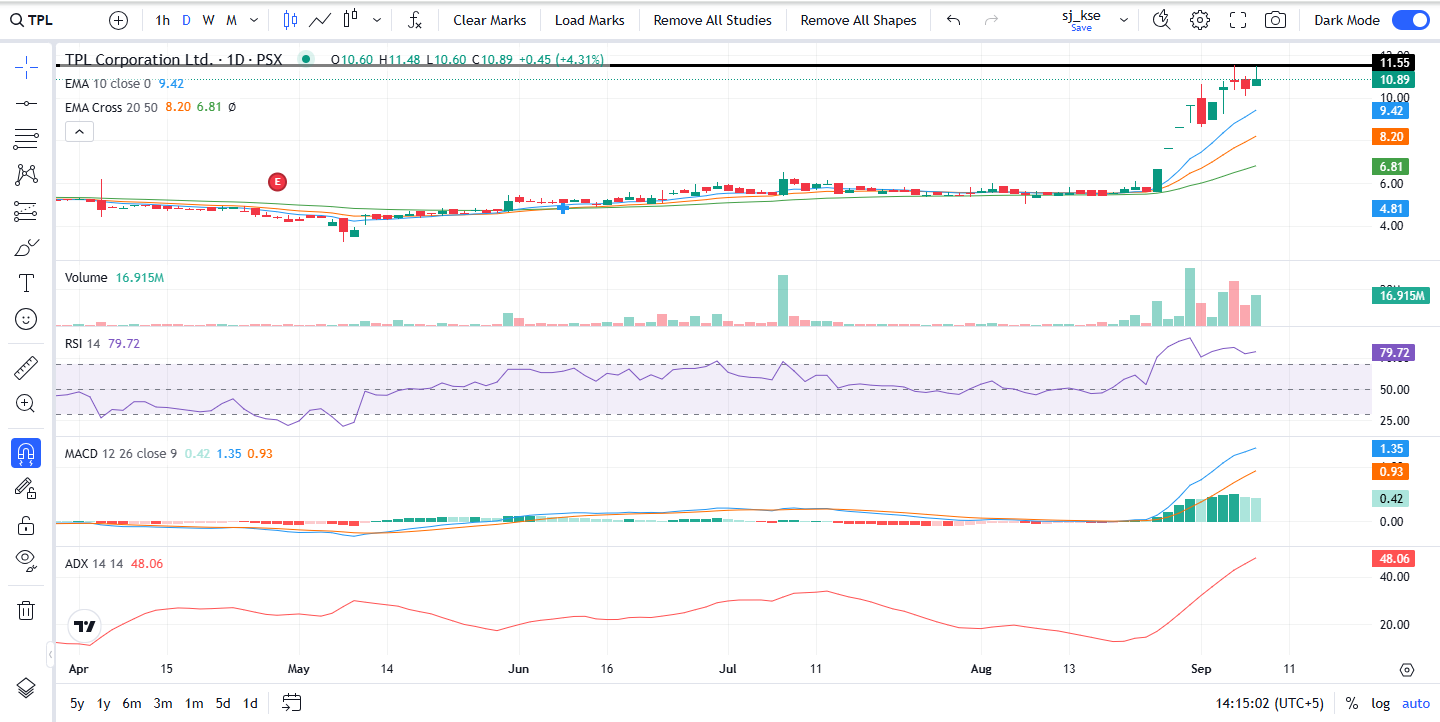The height and width of the screenshot is (722, 1440).
Task: Click the red E earnings marker
Action: (x=278, y=181)
